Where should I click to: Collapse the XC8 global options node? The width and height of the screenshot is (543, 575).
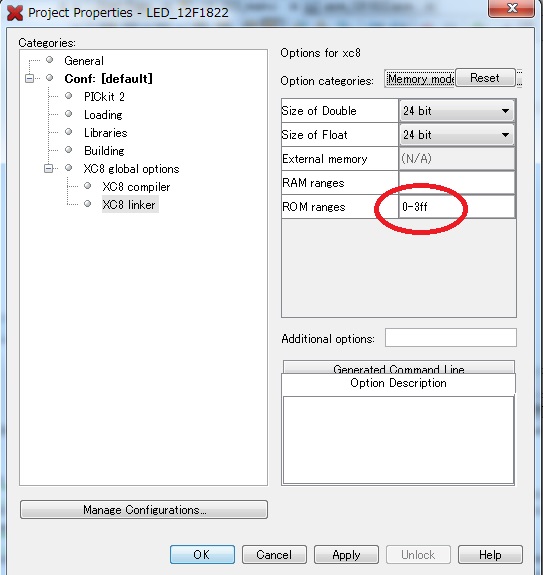[x=48, y=169]
